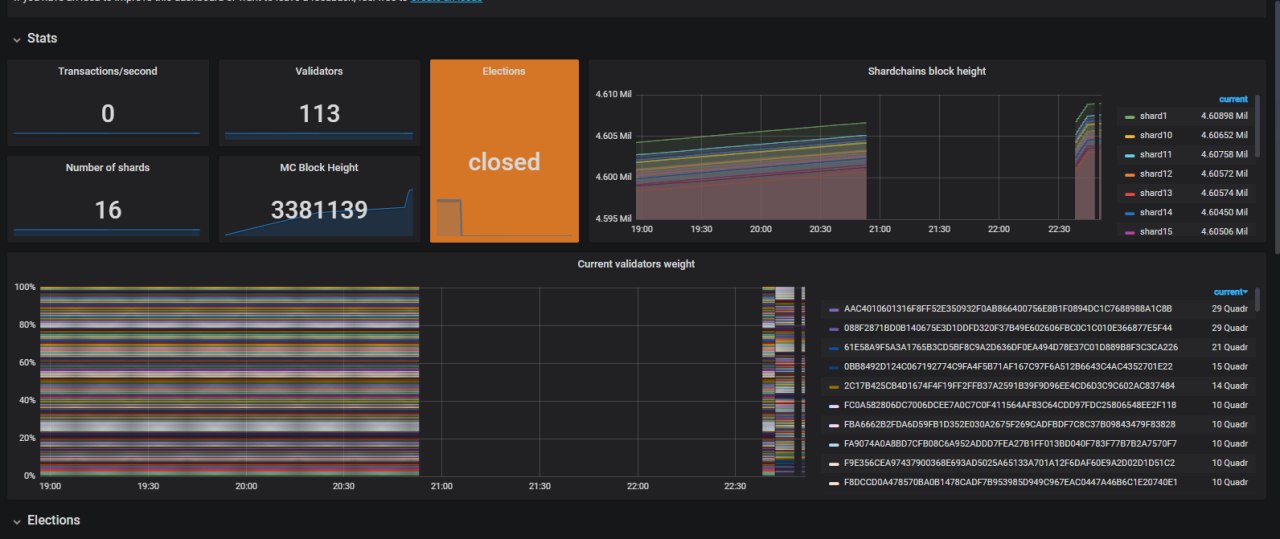This screenshot has height=539, width=1280.
Task: Select validator 61E58A9F5A3A1765B3CD legend entry
Action: click(1011, 347)
